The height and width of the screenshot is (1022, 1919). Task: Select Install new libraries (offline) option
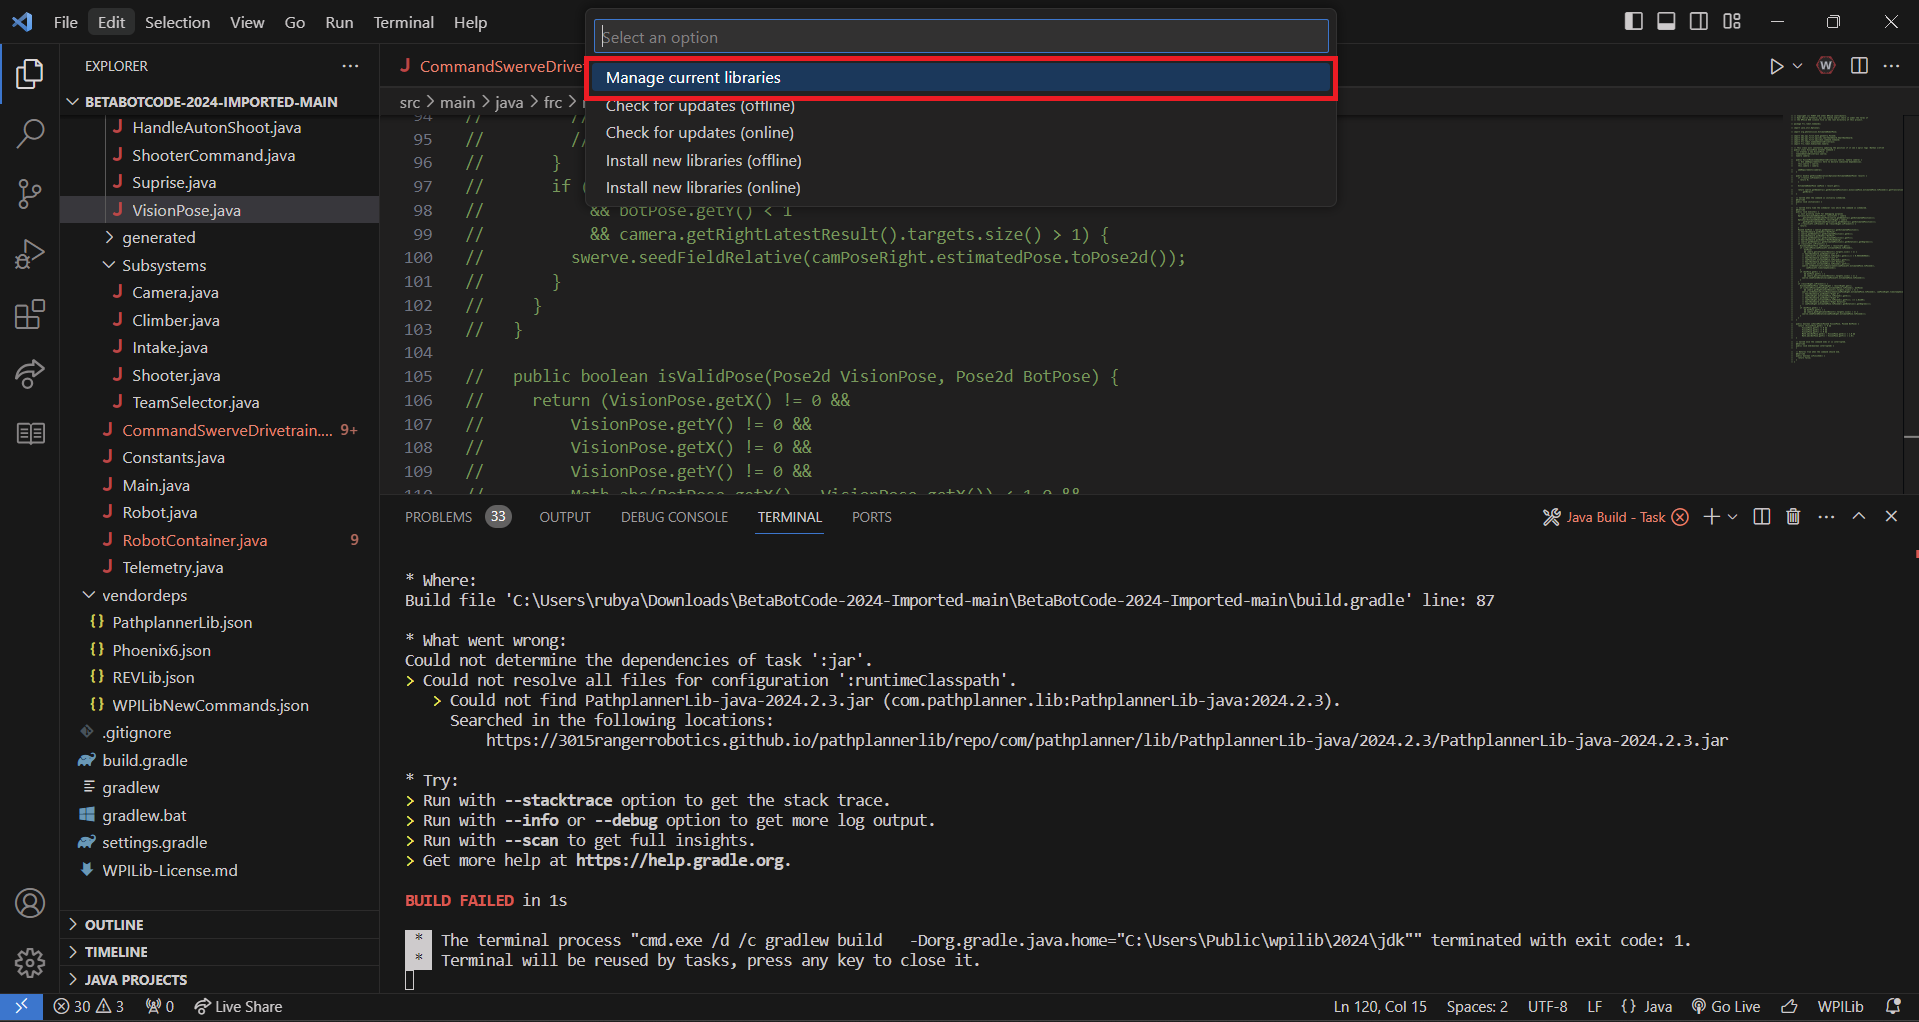[x=961, y=161]
